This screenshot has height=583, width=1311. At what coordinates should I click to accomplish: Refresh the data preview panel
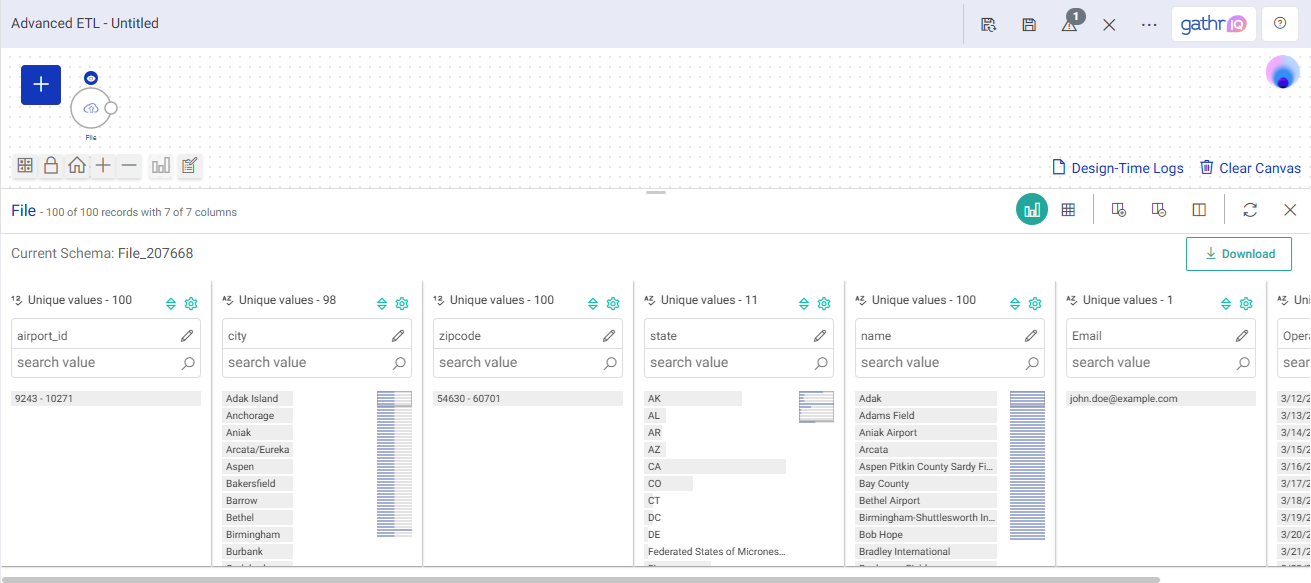click(x=1250, y=210)
